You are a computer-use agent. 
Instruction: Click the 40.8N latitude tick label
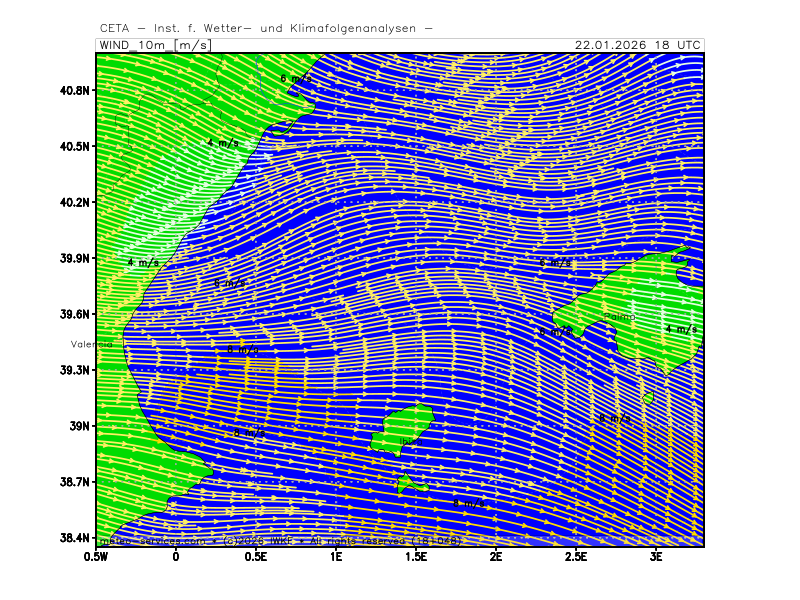(75, 90)
